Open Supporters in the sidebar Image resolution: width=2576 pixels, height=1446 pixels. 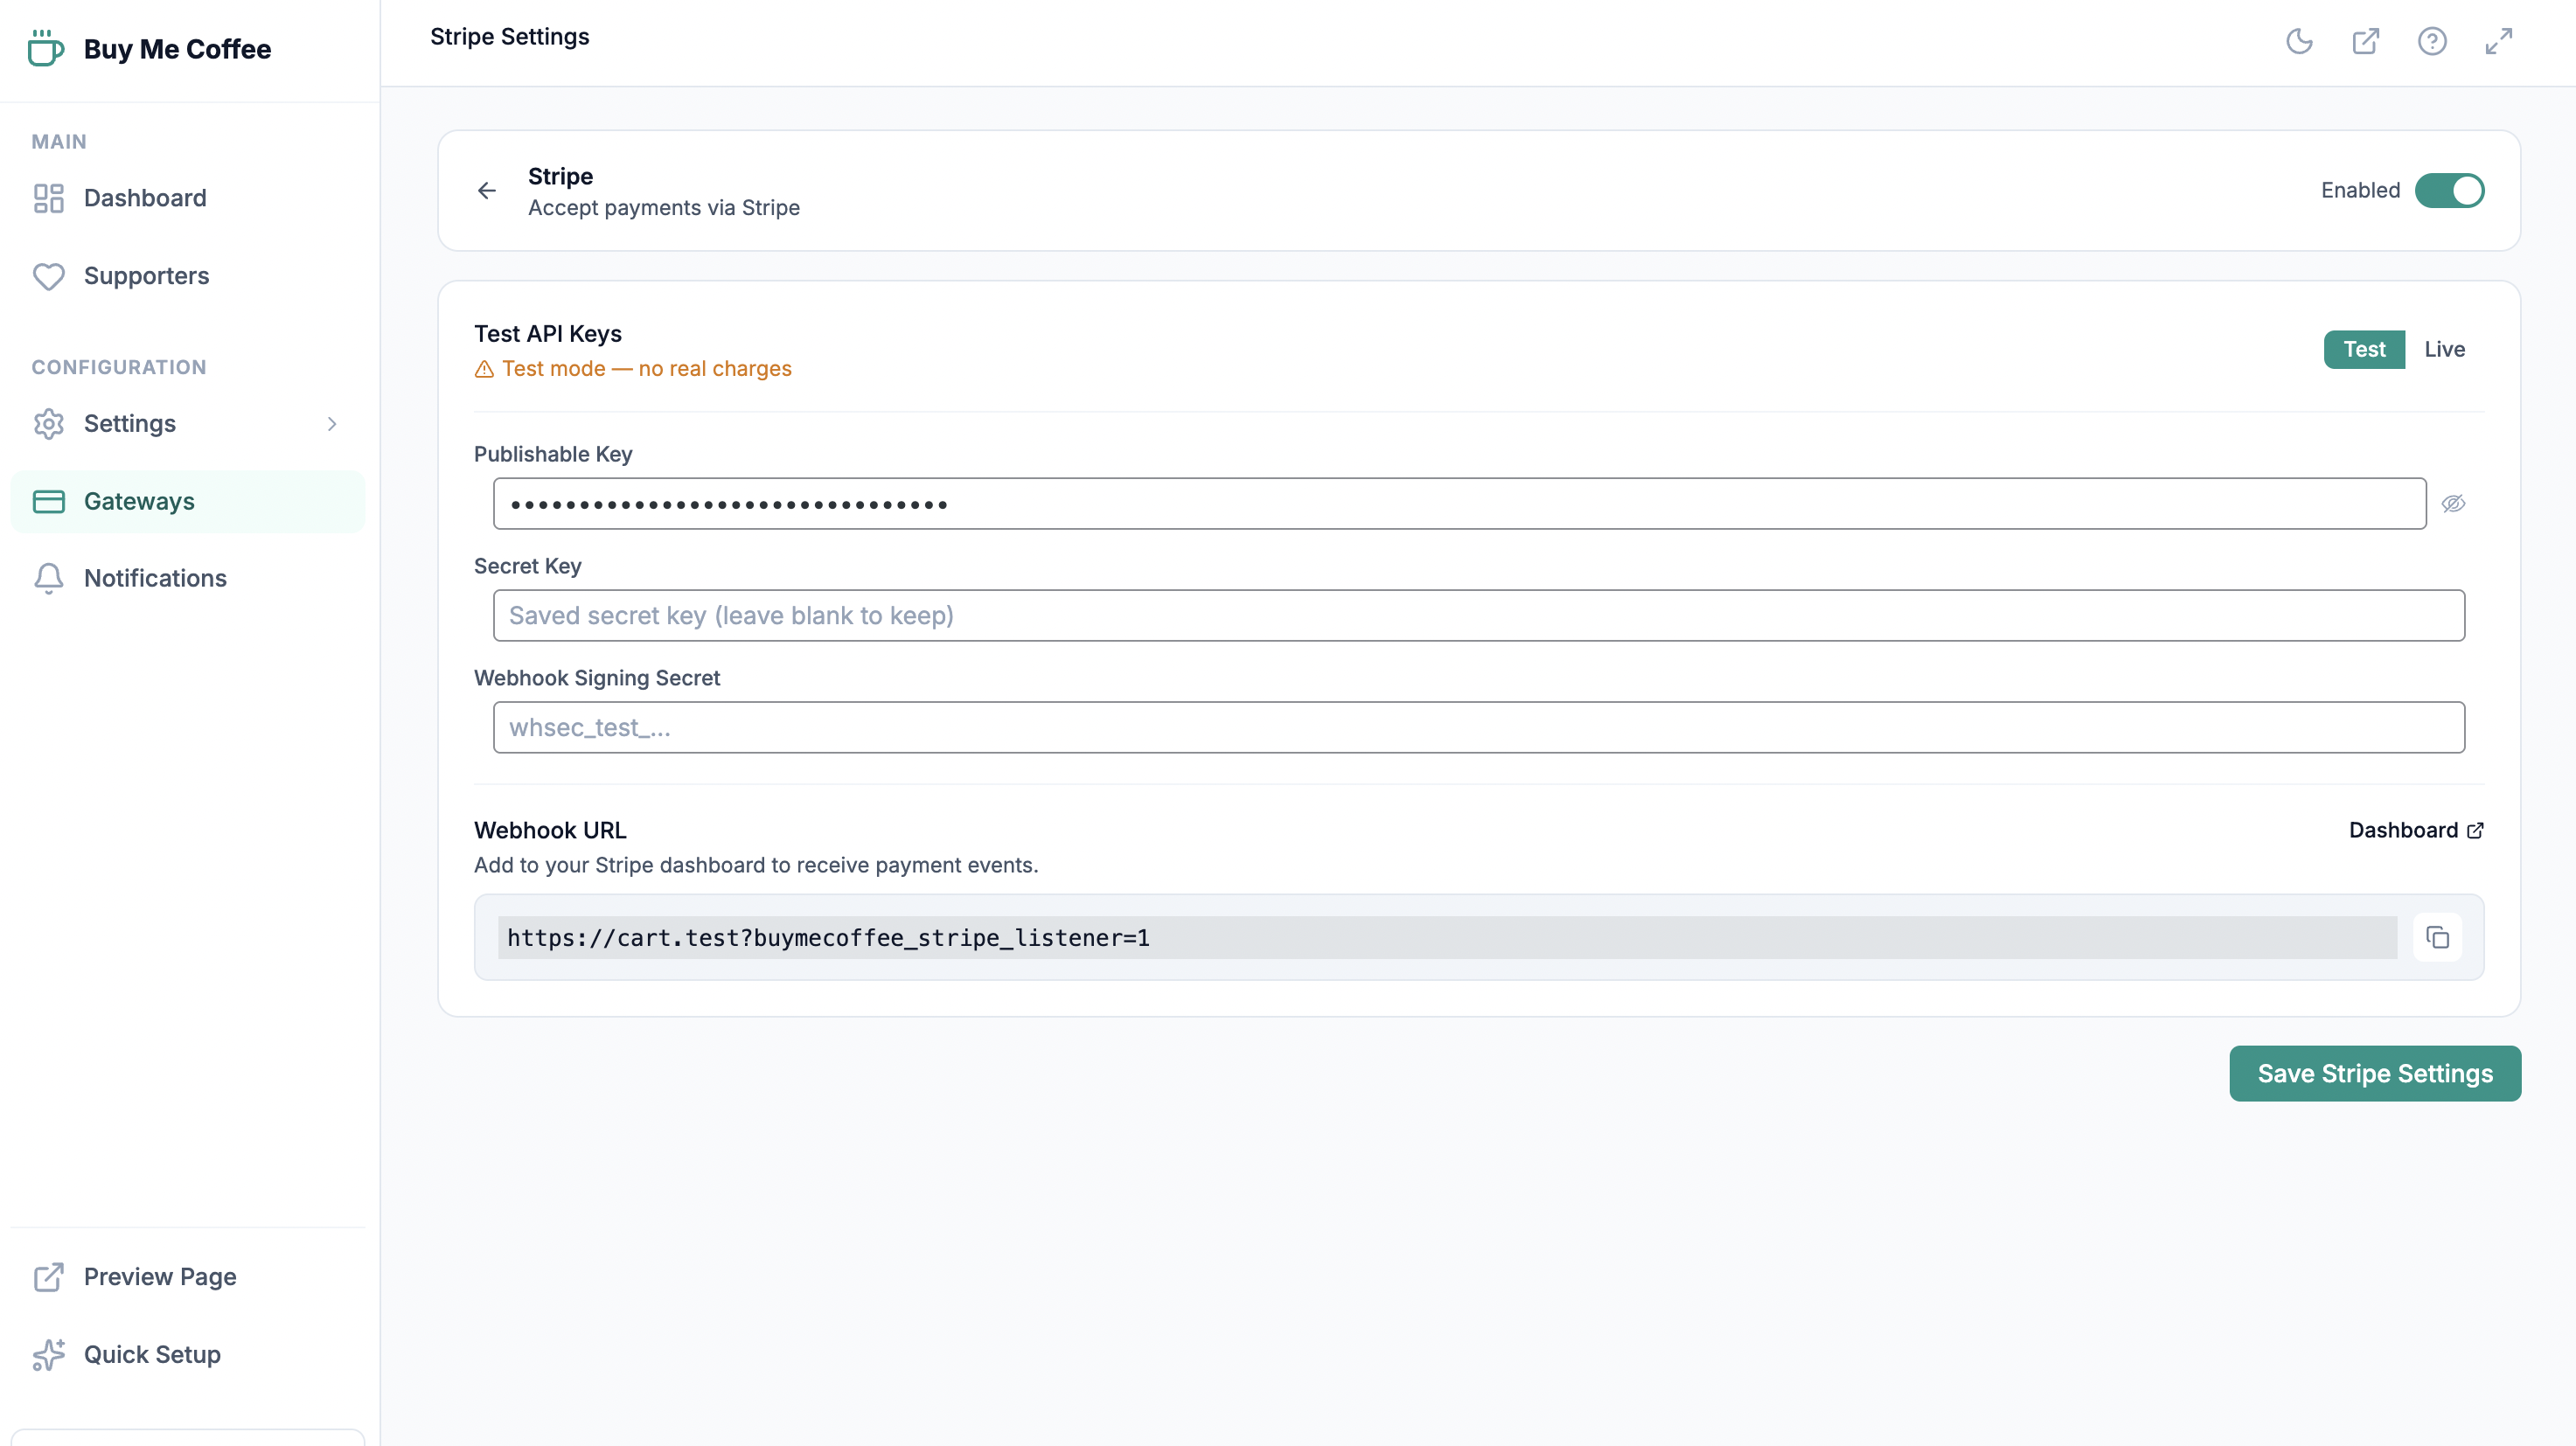coord(188,276)
